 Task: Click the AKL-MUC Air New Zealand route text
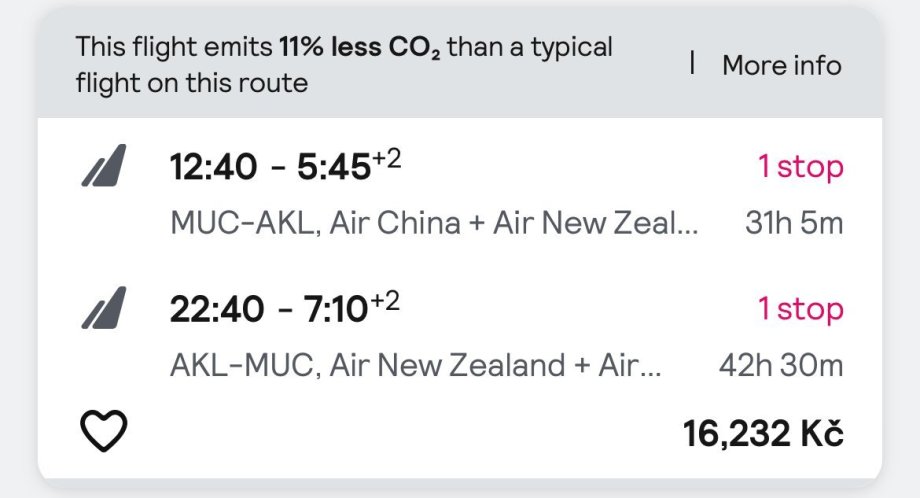coord(416,365)
